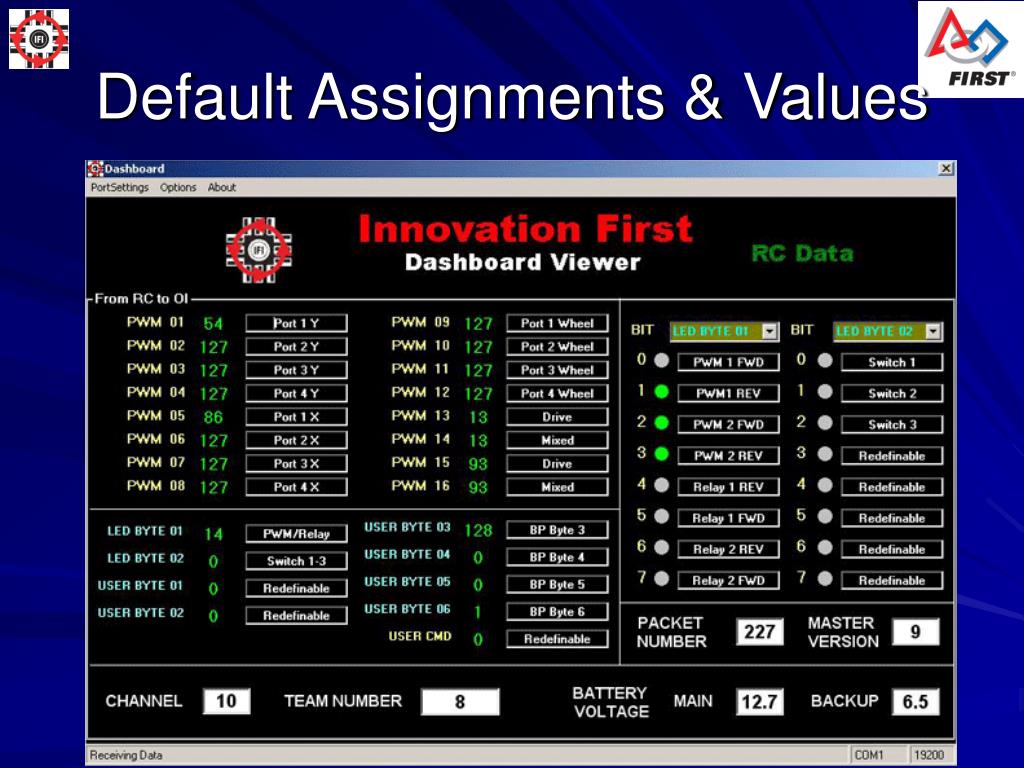Click the RC Data heading
The width and height of the screenshot is (1024, 768).
802,253
